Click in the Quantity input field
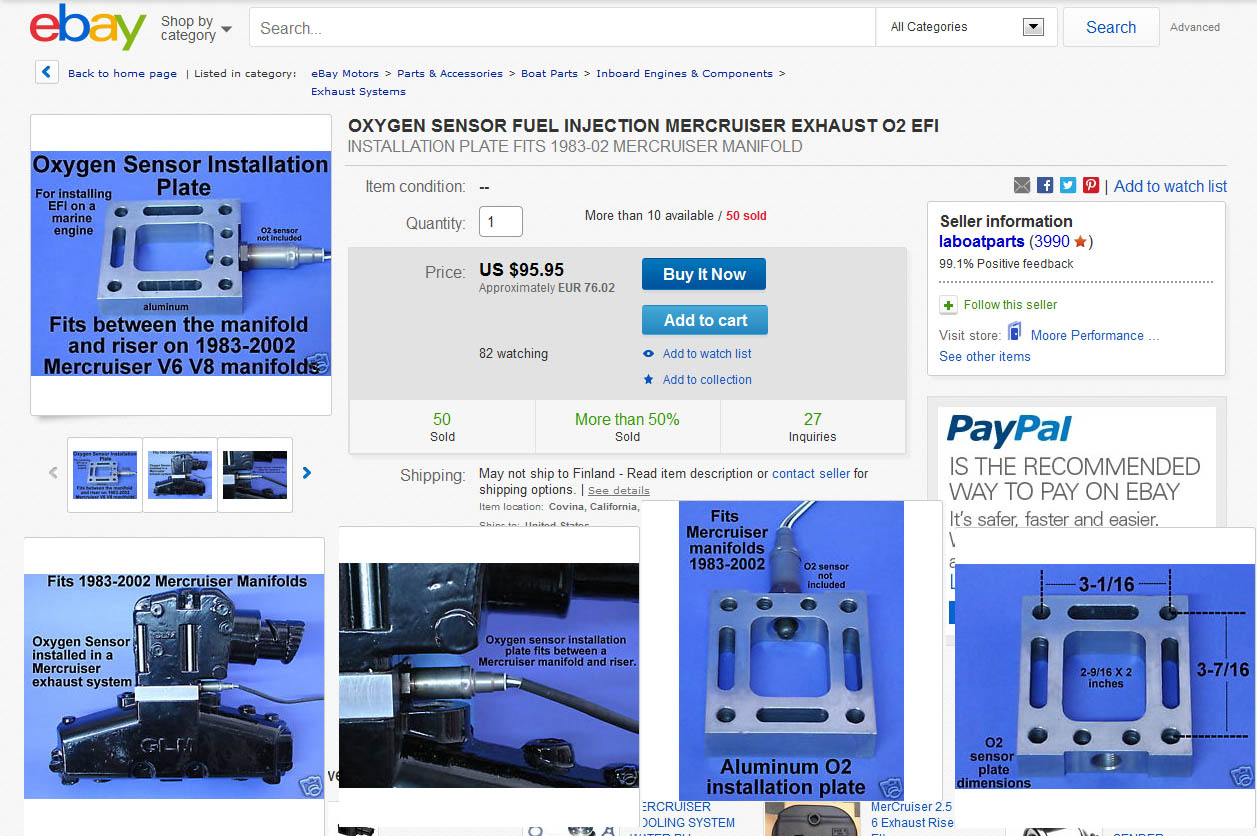The width and height of the screenshot is (1257, 836). click(x=500, y=221)
